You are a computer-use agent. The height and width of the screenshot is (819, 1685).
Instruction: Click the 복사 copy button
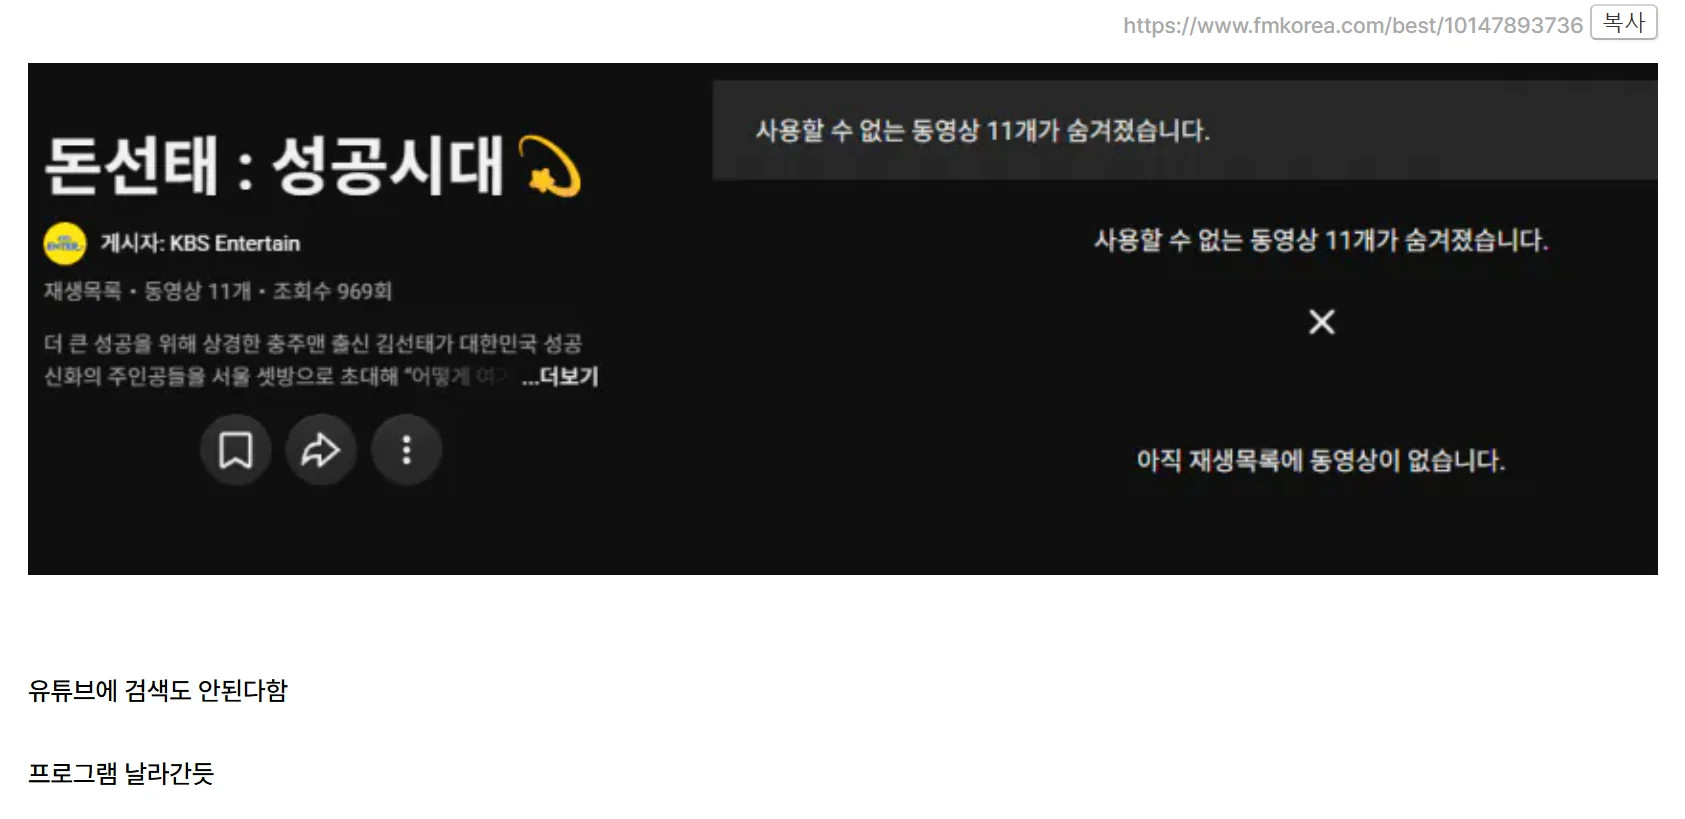pos(1623,23)
